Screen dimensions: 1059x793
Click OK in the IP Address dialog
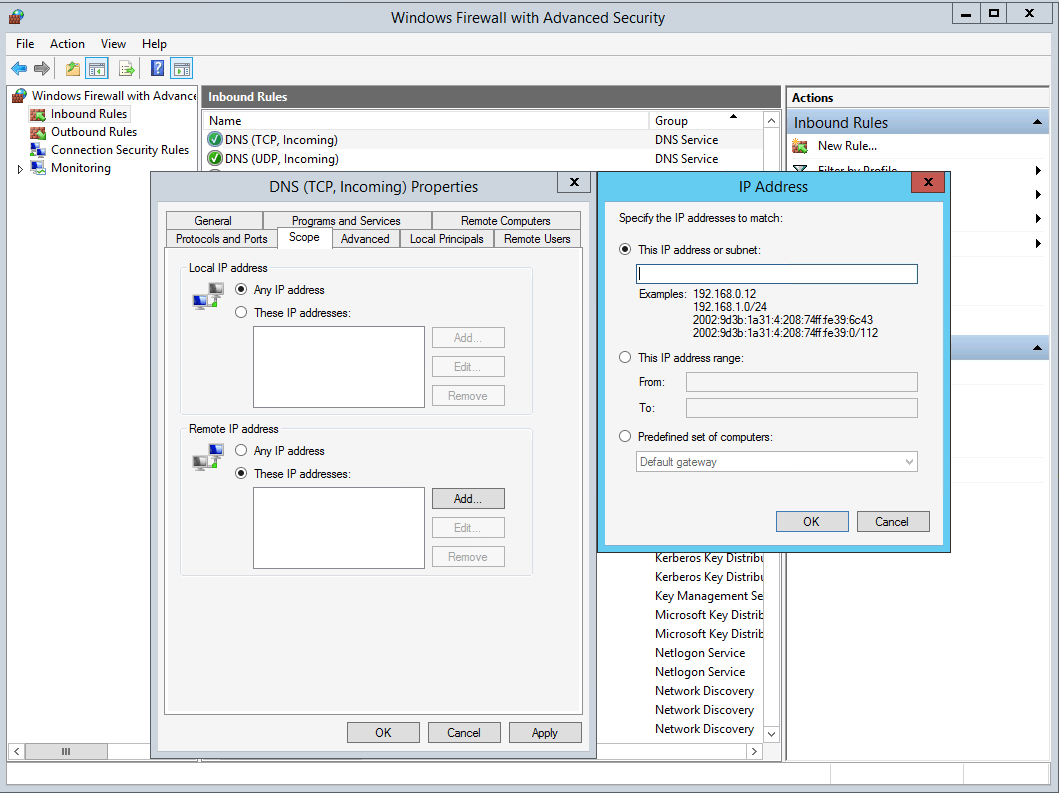point(812,521)
